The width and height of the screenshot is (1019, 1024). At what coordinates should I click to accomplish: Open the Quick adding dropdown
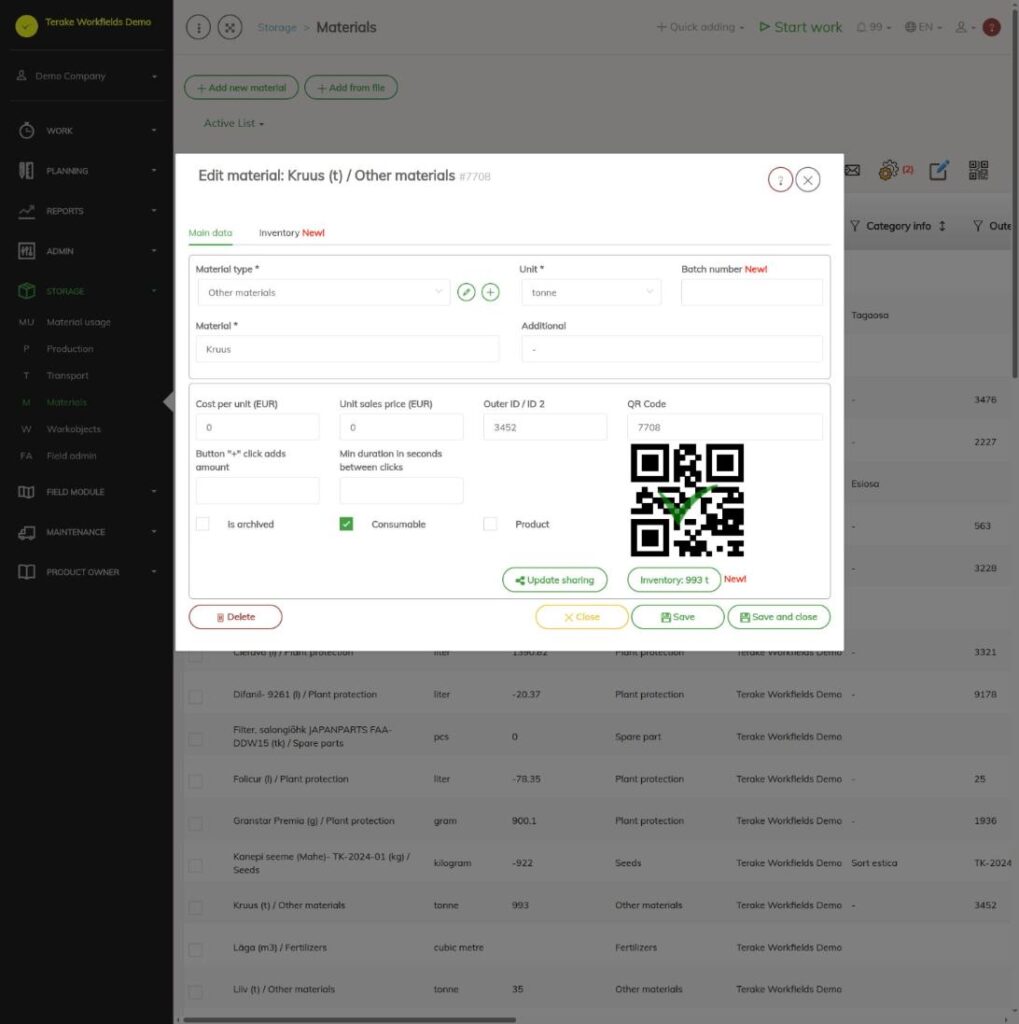click(x=700, y=27)
